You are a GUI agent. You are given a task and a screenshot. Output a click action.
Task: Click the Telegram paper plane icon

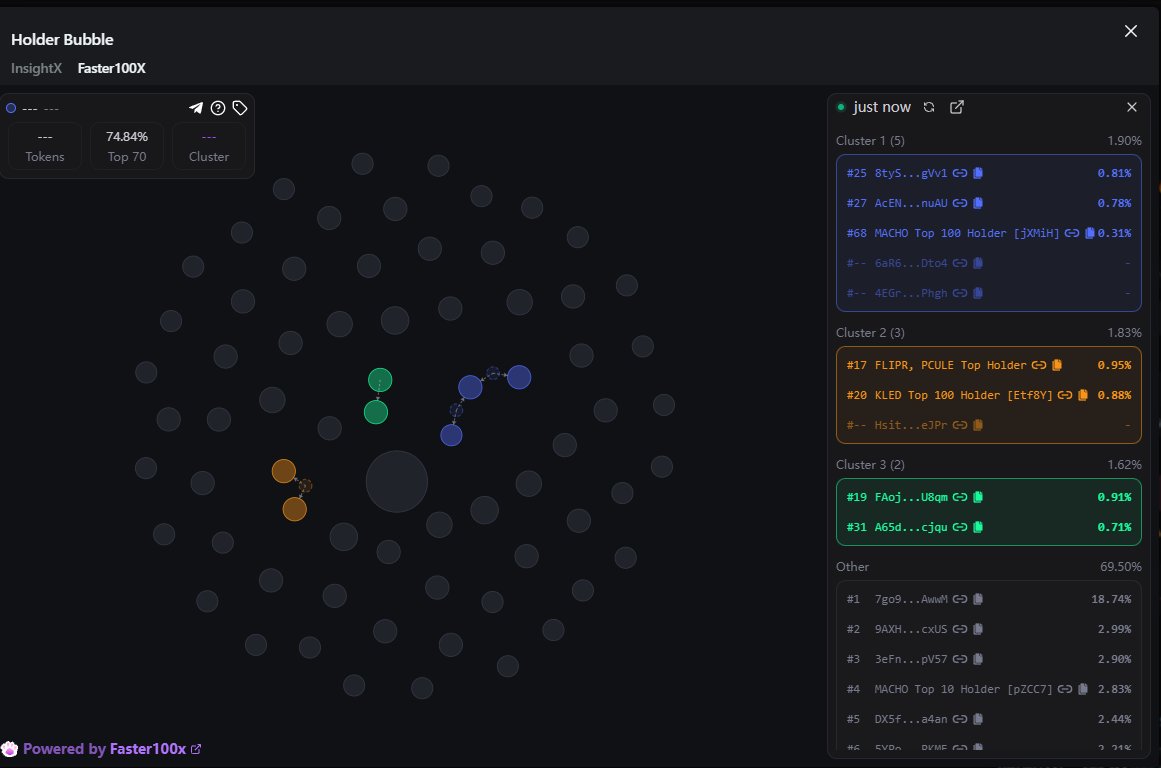(x=196, y=108)
